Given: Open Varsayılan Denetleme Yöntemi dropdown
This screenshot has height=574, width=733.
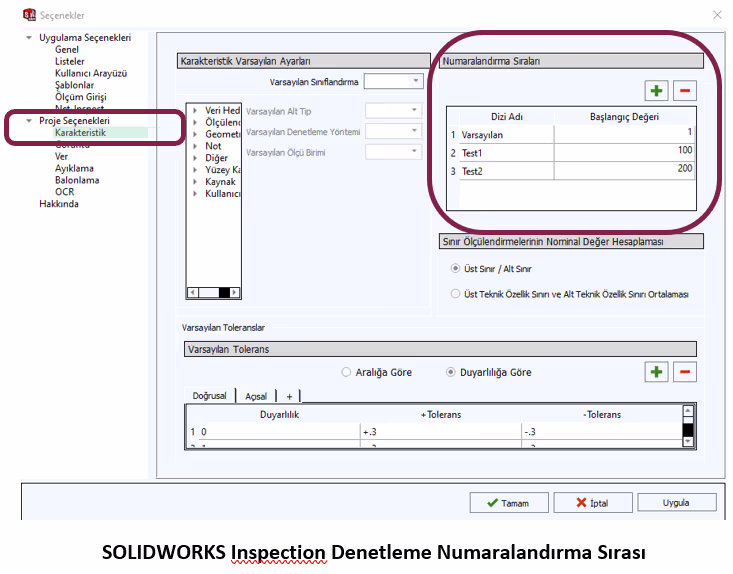Looking at the screenshot, I should (394, 131).
